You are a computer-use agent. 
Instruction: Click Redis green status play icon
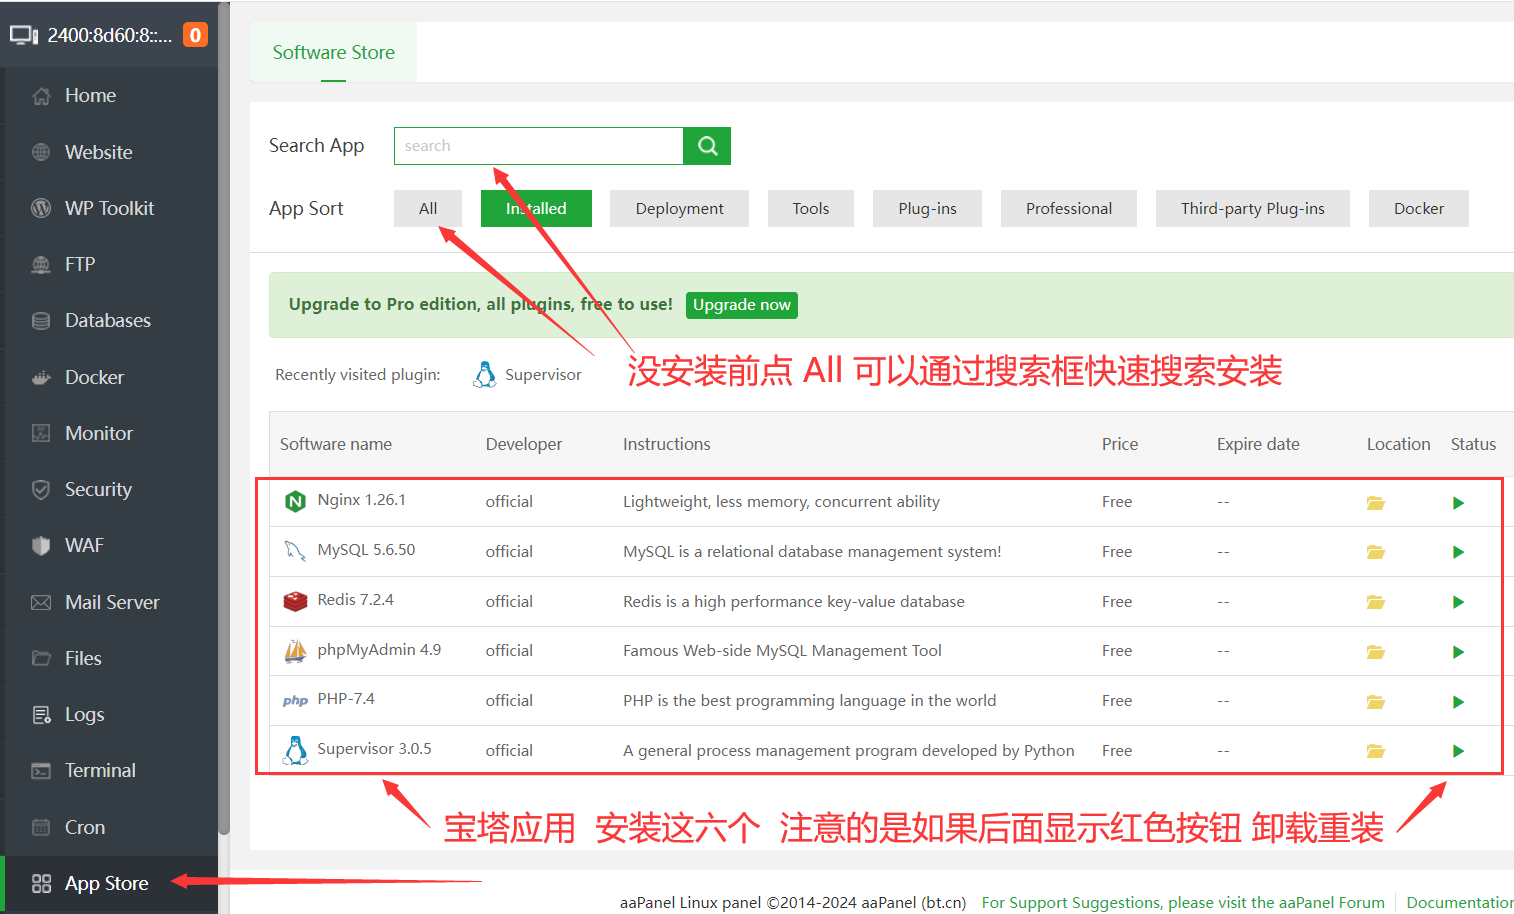(x=1458, y=602)
